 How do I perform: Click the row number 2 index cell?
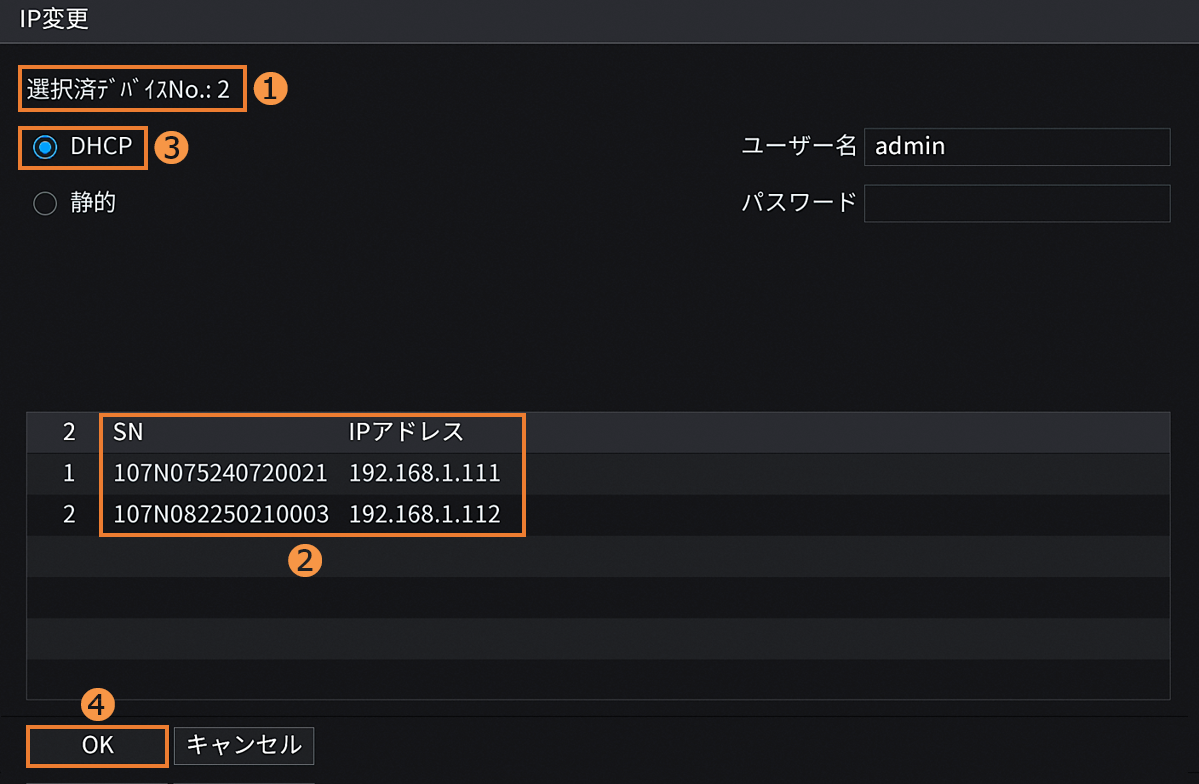pyautogui.click(x=69, y=515)
